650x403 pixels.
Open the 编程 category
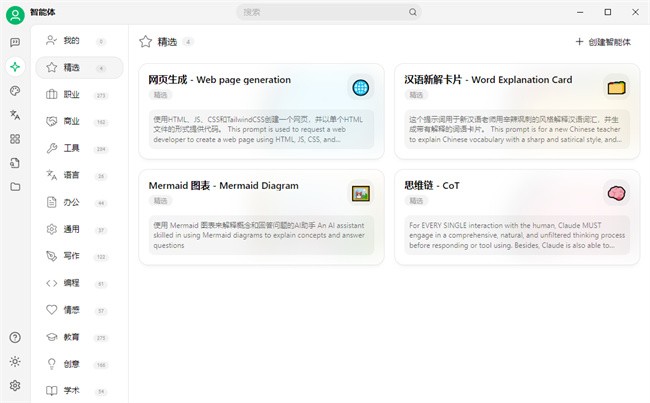(x=79, y=283)
